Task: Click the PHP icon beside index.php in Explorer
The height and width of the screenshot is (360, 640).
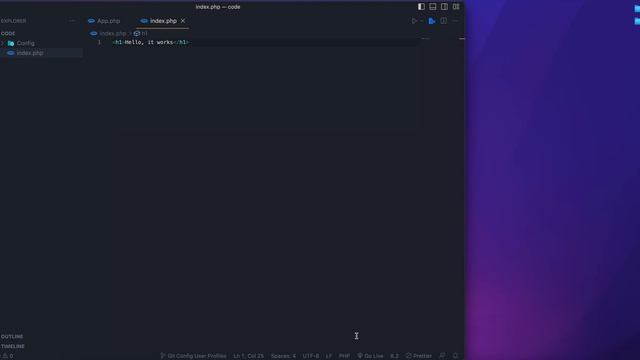Action: [x=11, y=53]
